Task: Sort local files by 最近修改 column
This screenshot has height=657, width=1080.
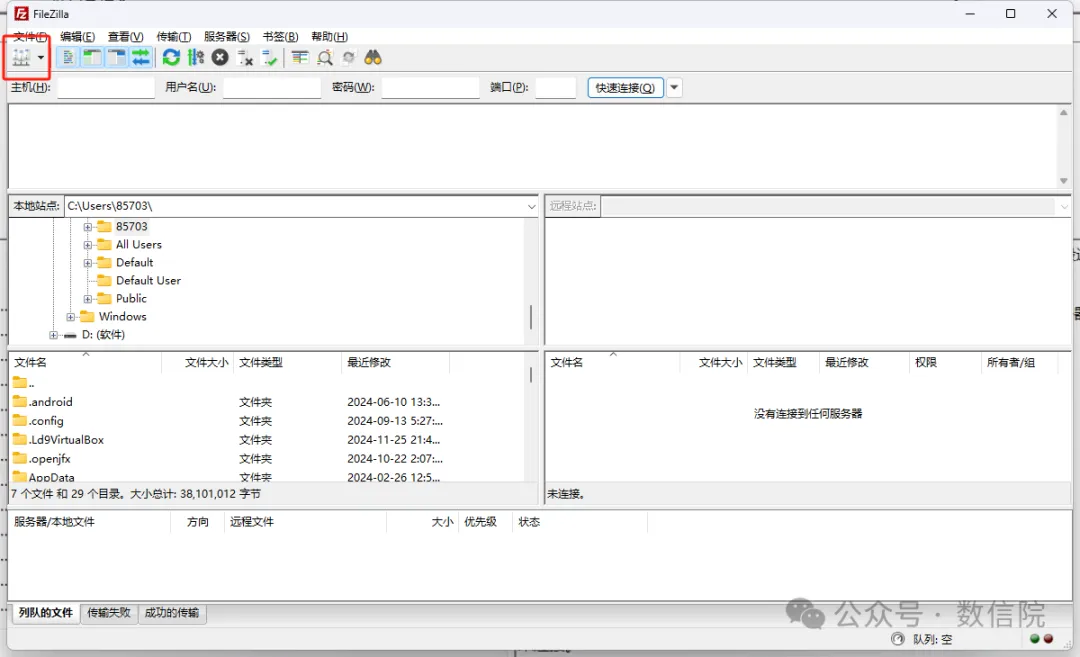Action: point(369,363)
